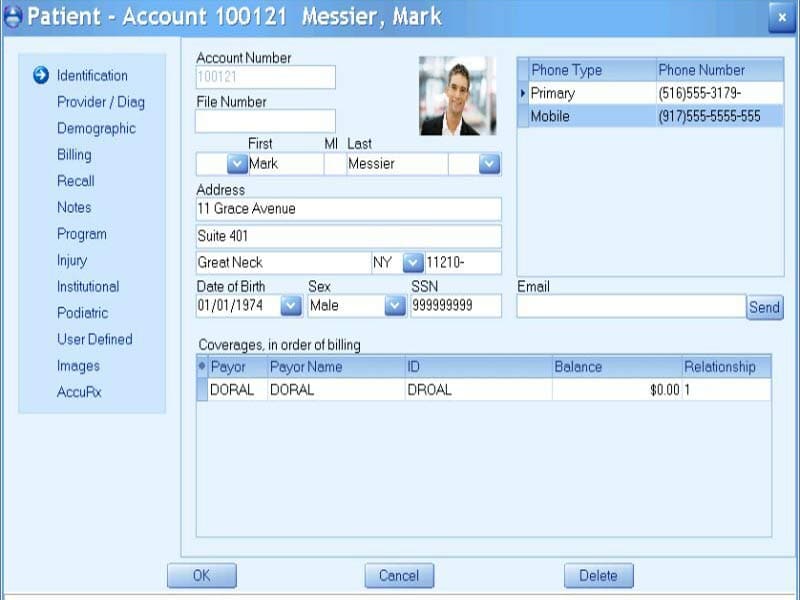Expand the state dropdown showing NY

[x=411, y=260]
